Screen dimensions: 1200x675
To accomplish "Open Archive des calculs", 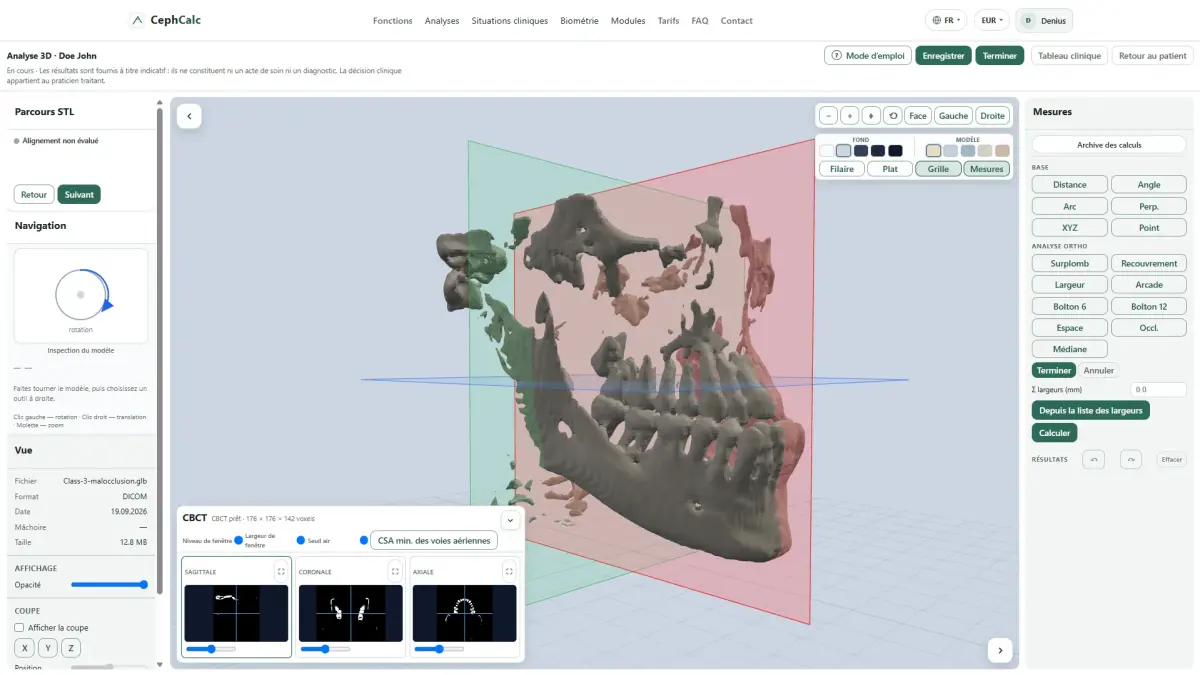I will (x=1109, y=145).
